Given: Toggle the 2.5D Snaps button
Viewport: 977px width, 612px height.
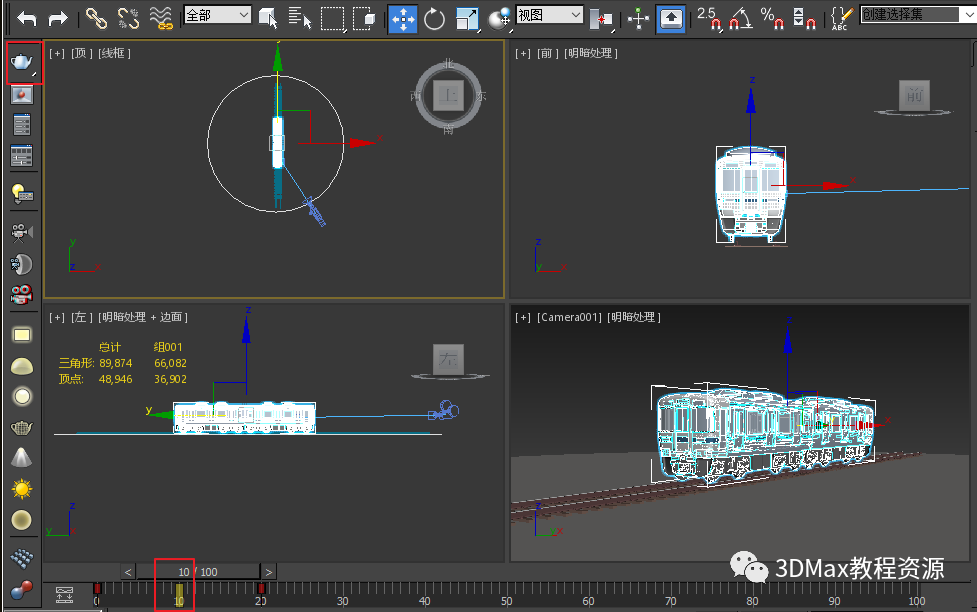Looking at the screenshot, I should (x=709, y=18).
